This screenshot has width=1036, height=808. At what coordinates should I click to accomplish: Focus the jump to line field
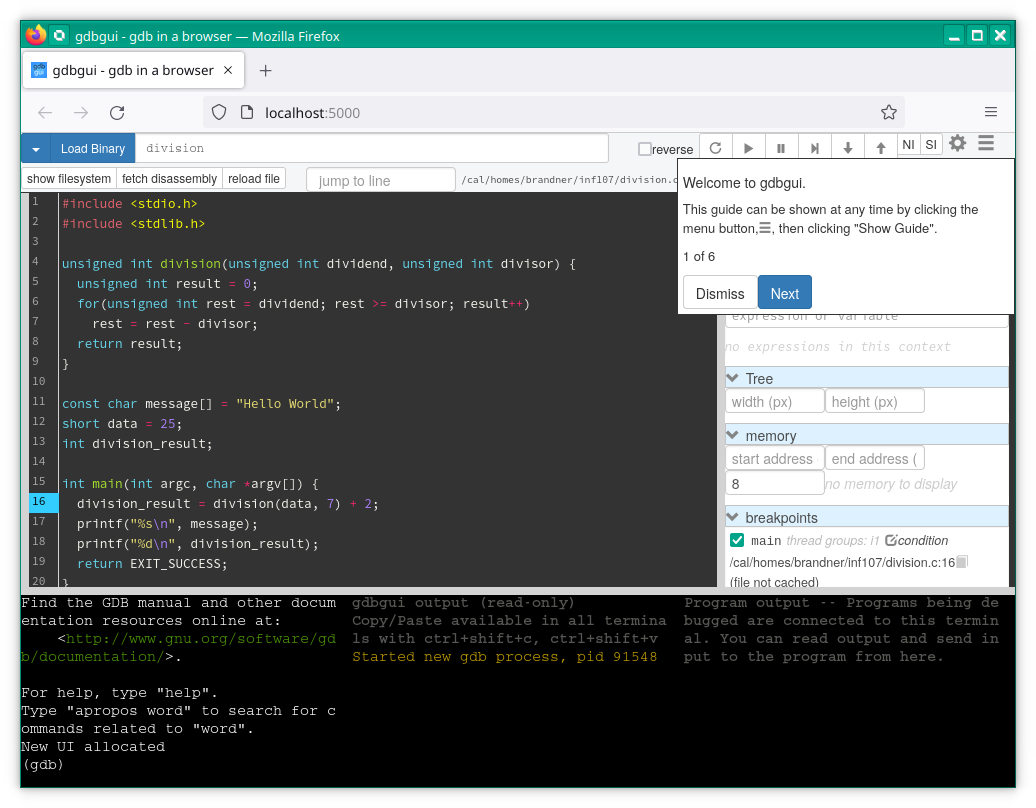[x=381, y=180]
